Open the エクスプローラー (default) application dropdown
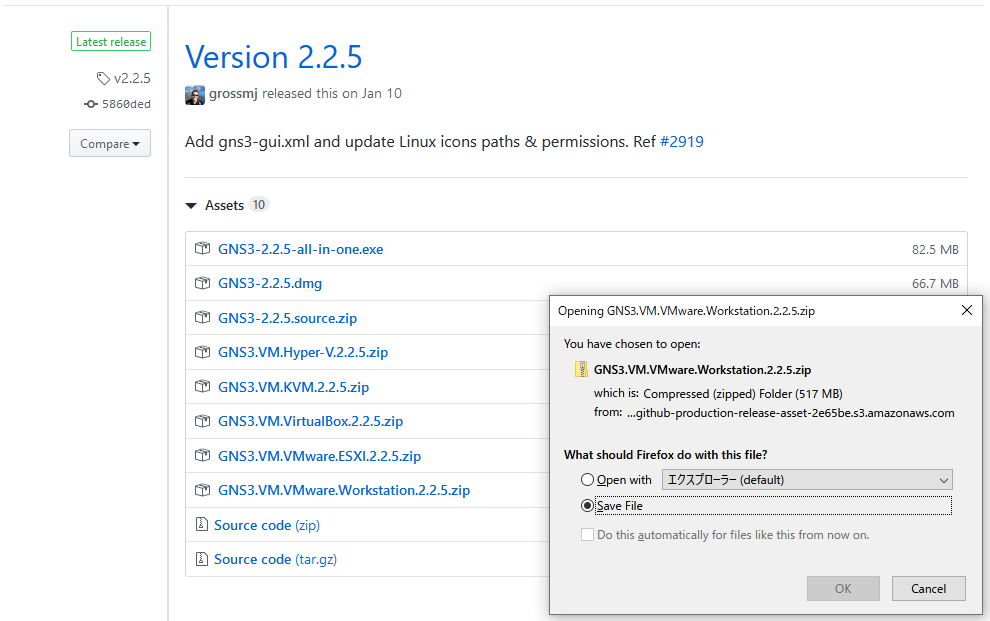Screen dimensions: 990x621 click(807, 480)
